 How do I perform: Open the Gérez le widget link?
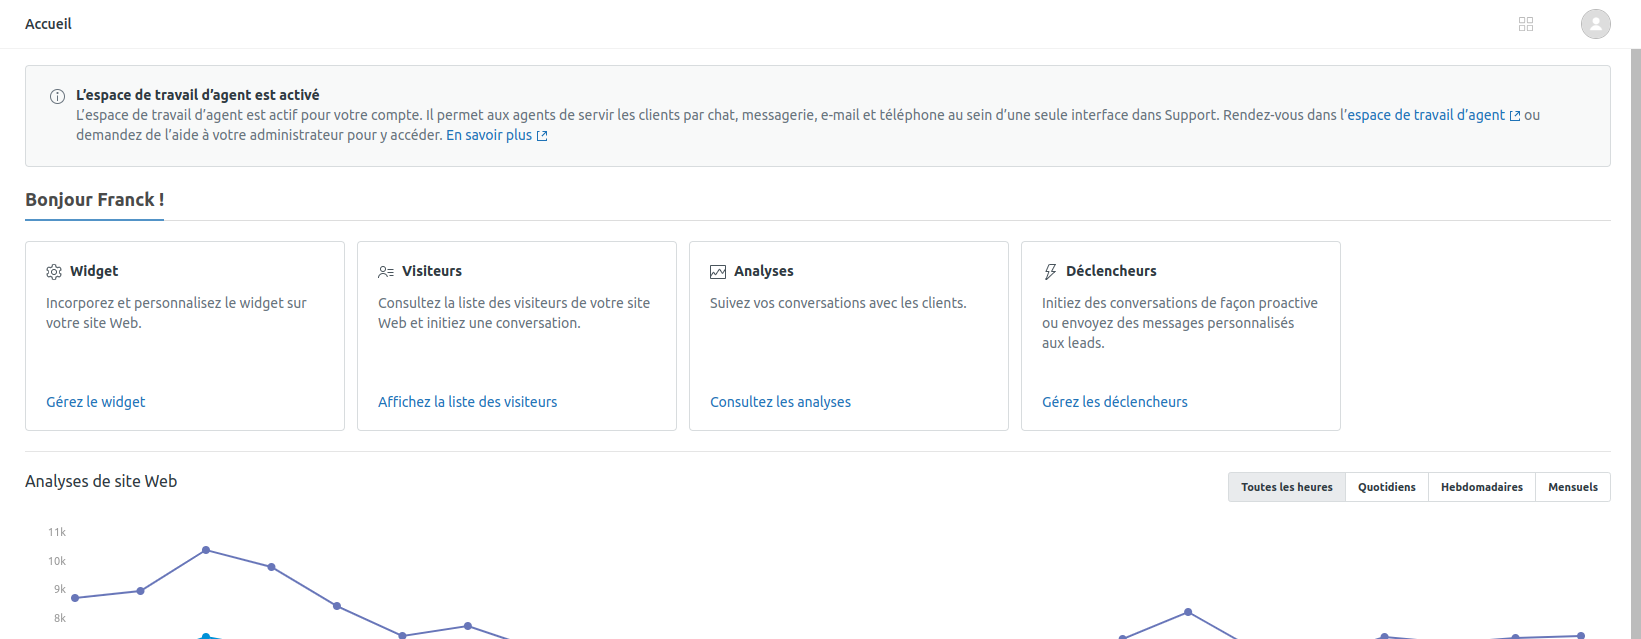click(x=96, y=402)
